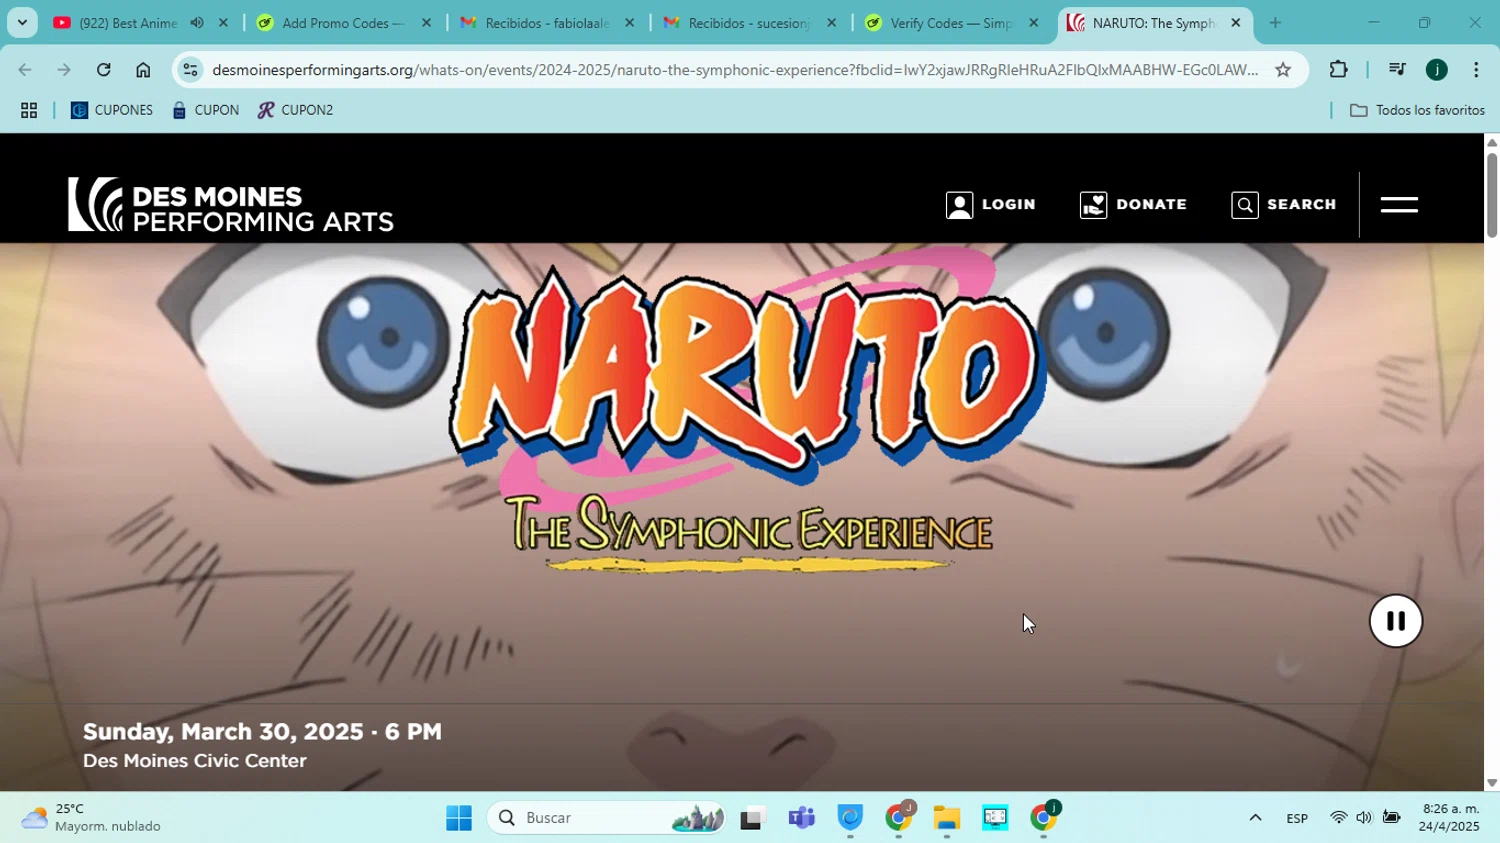Expand the tab search dropdown
Viewport: 1500px width, 843px height.
click(22, 22)
